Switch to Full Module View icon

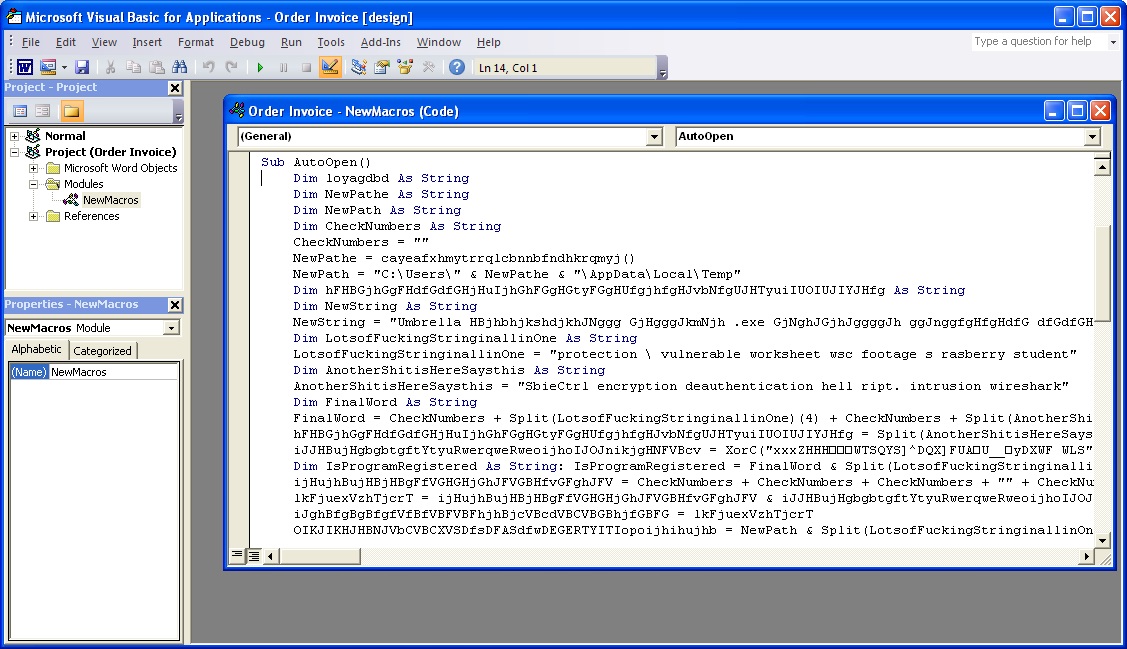pos(254,556)
